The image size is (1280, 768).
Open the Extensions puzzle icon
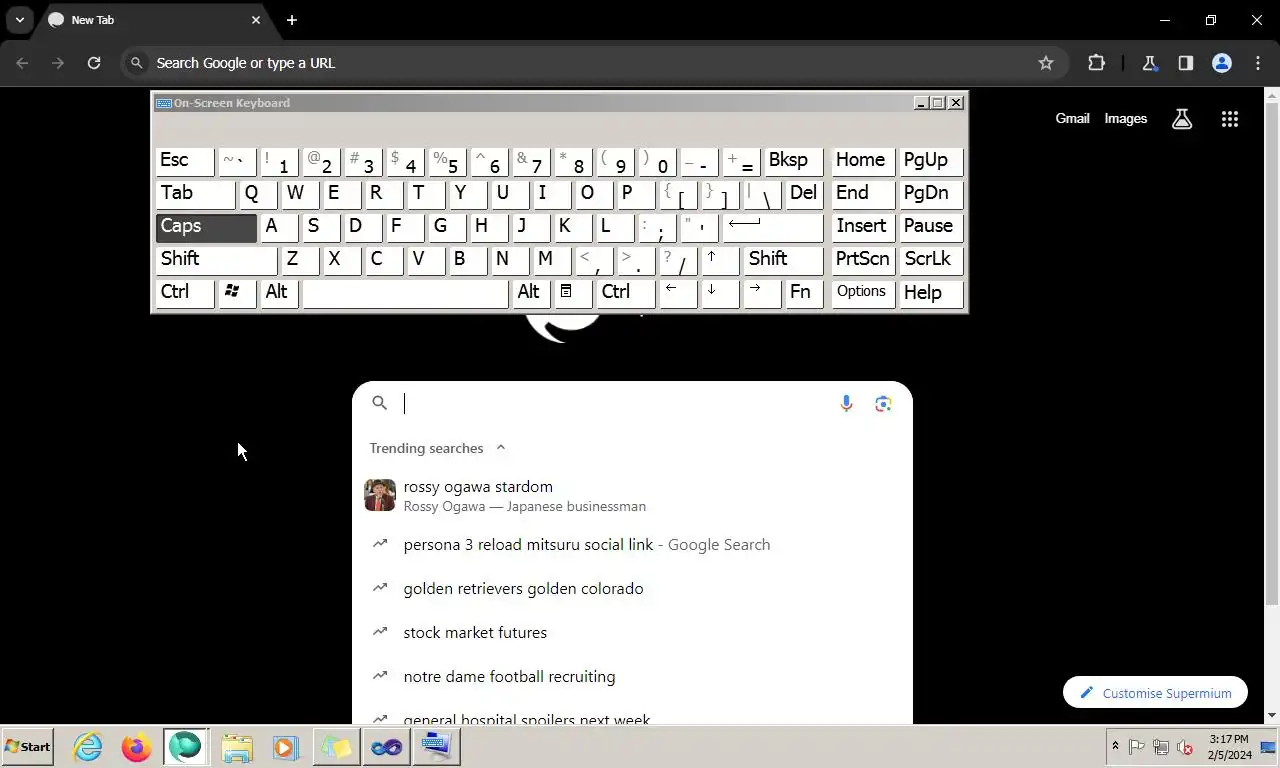[1096, 63]
